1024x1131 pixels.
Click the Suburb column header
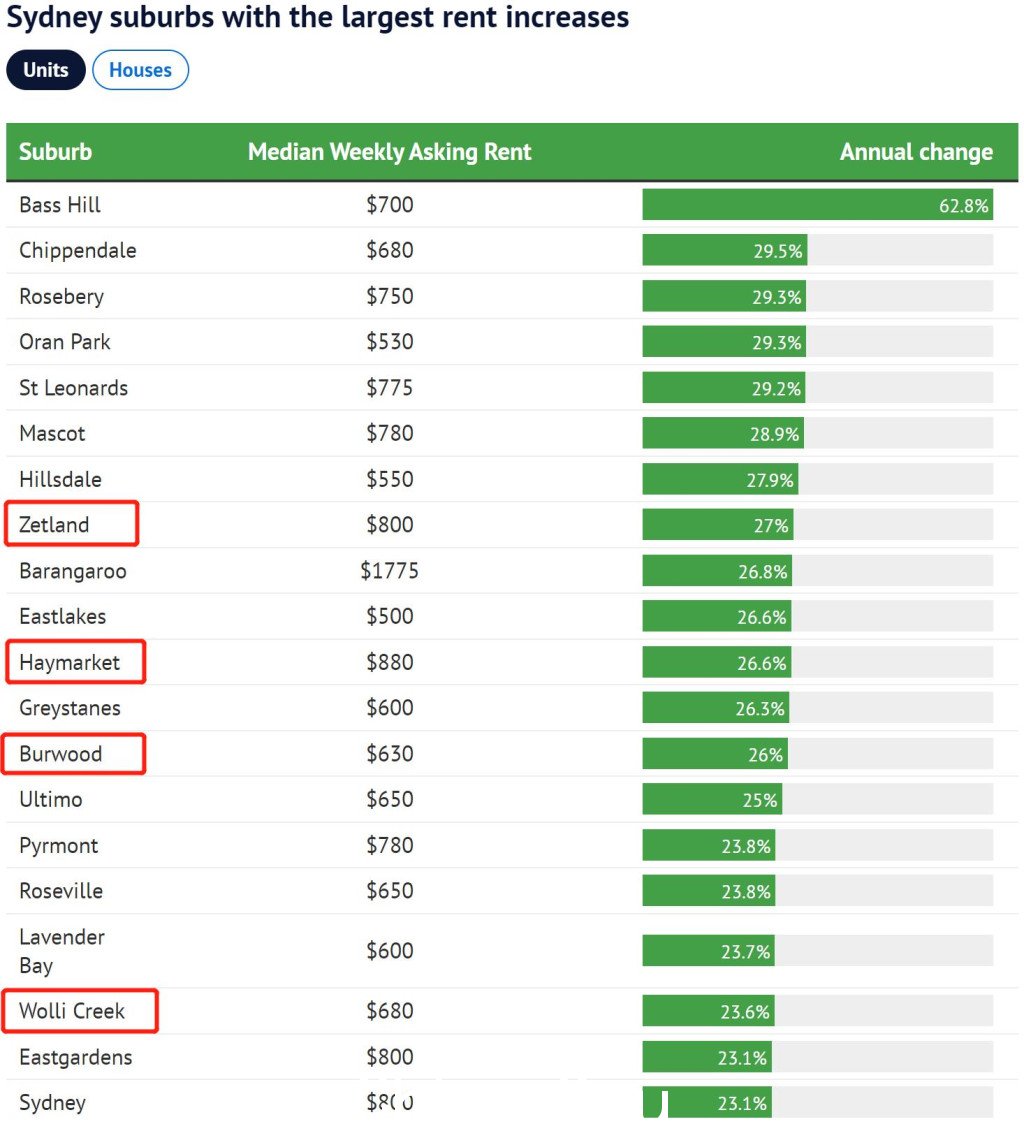[x=55, y=152]
